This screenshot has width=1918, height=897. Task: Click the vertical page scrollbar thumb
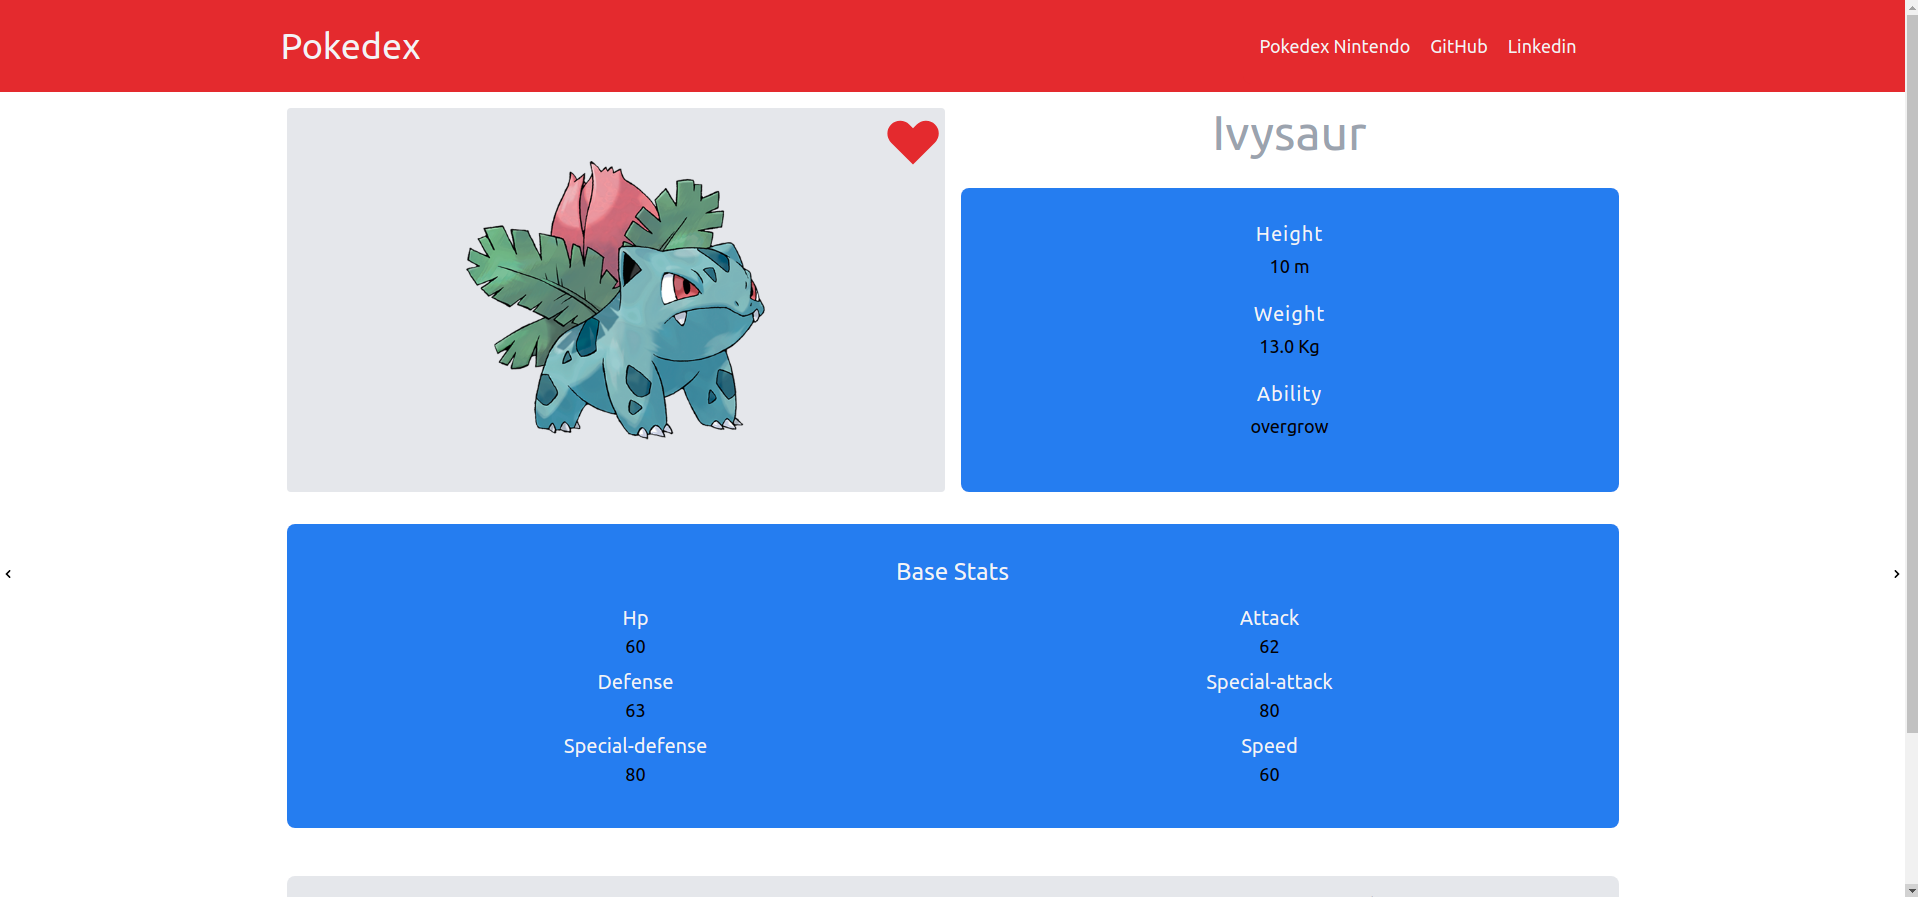click(1911, 372)
